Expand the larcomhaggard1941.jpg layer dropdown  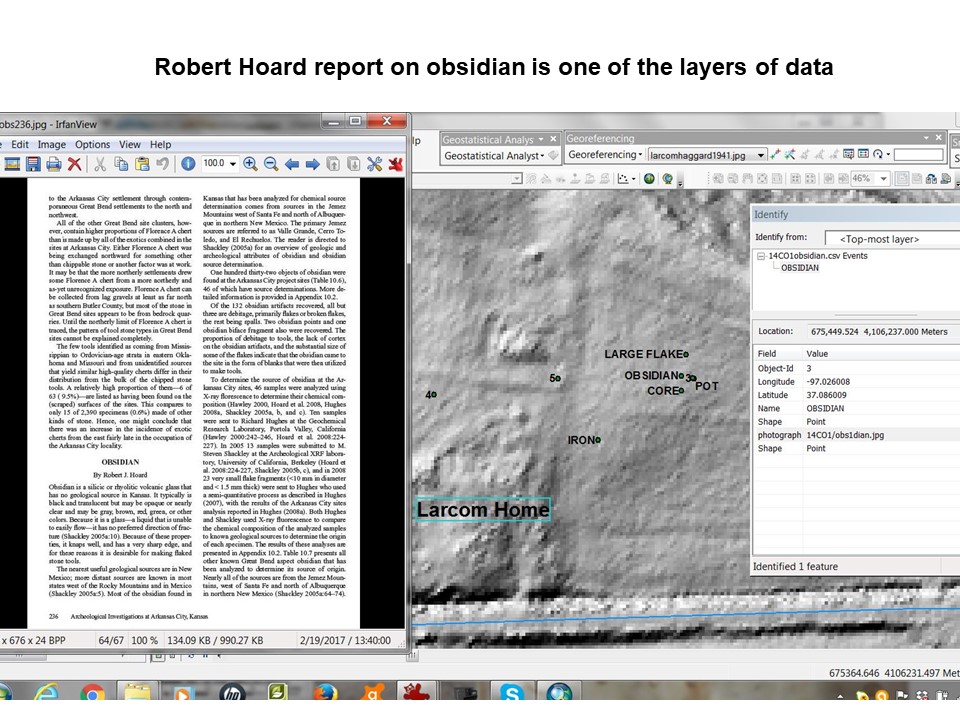tap(761, 155)
